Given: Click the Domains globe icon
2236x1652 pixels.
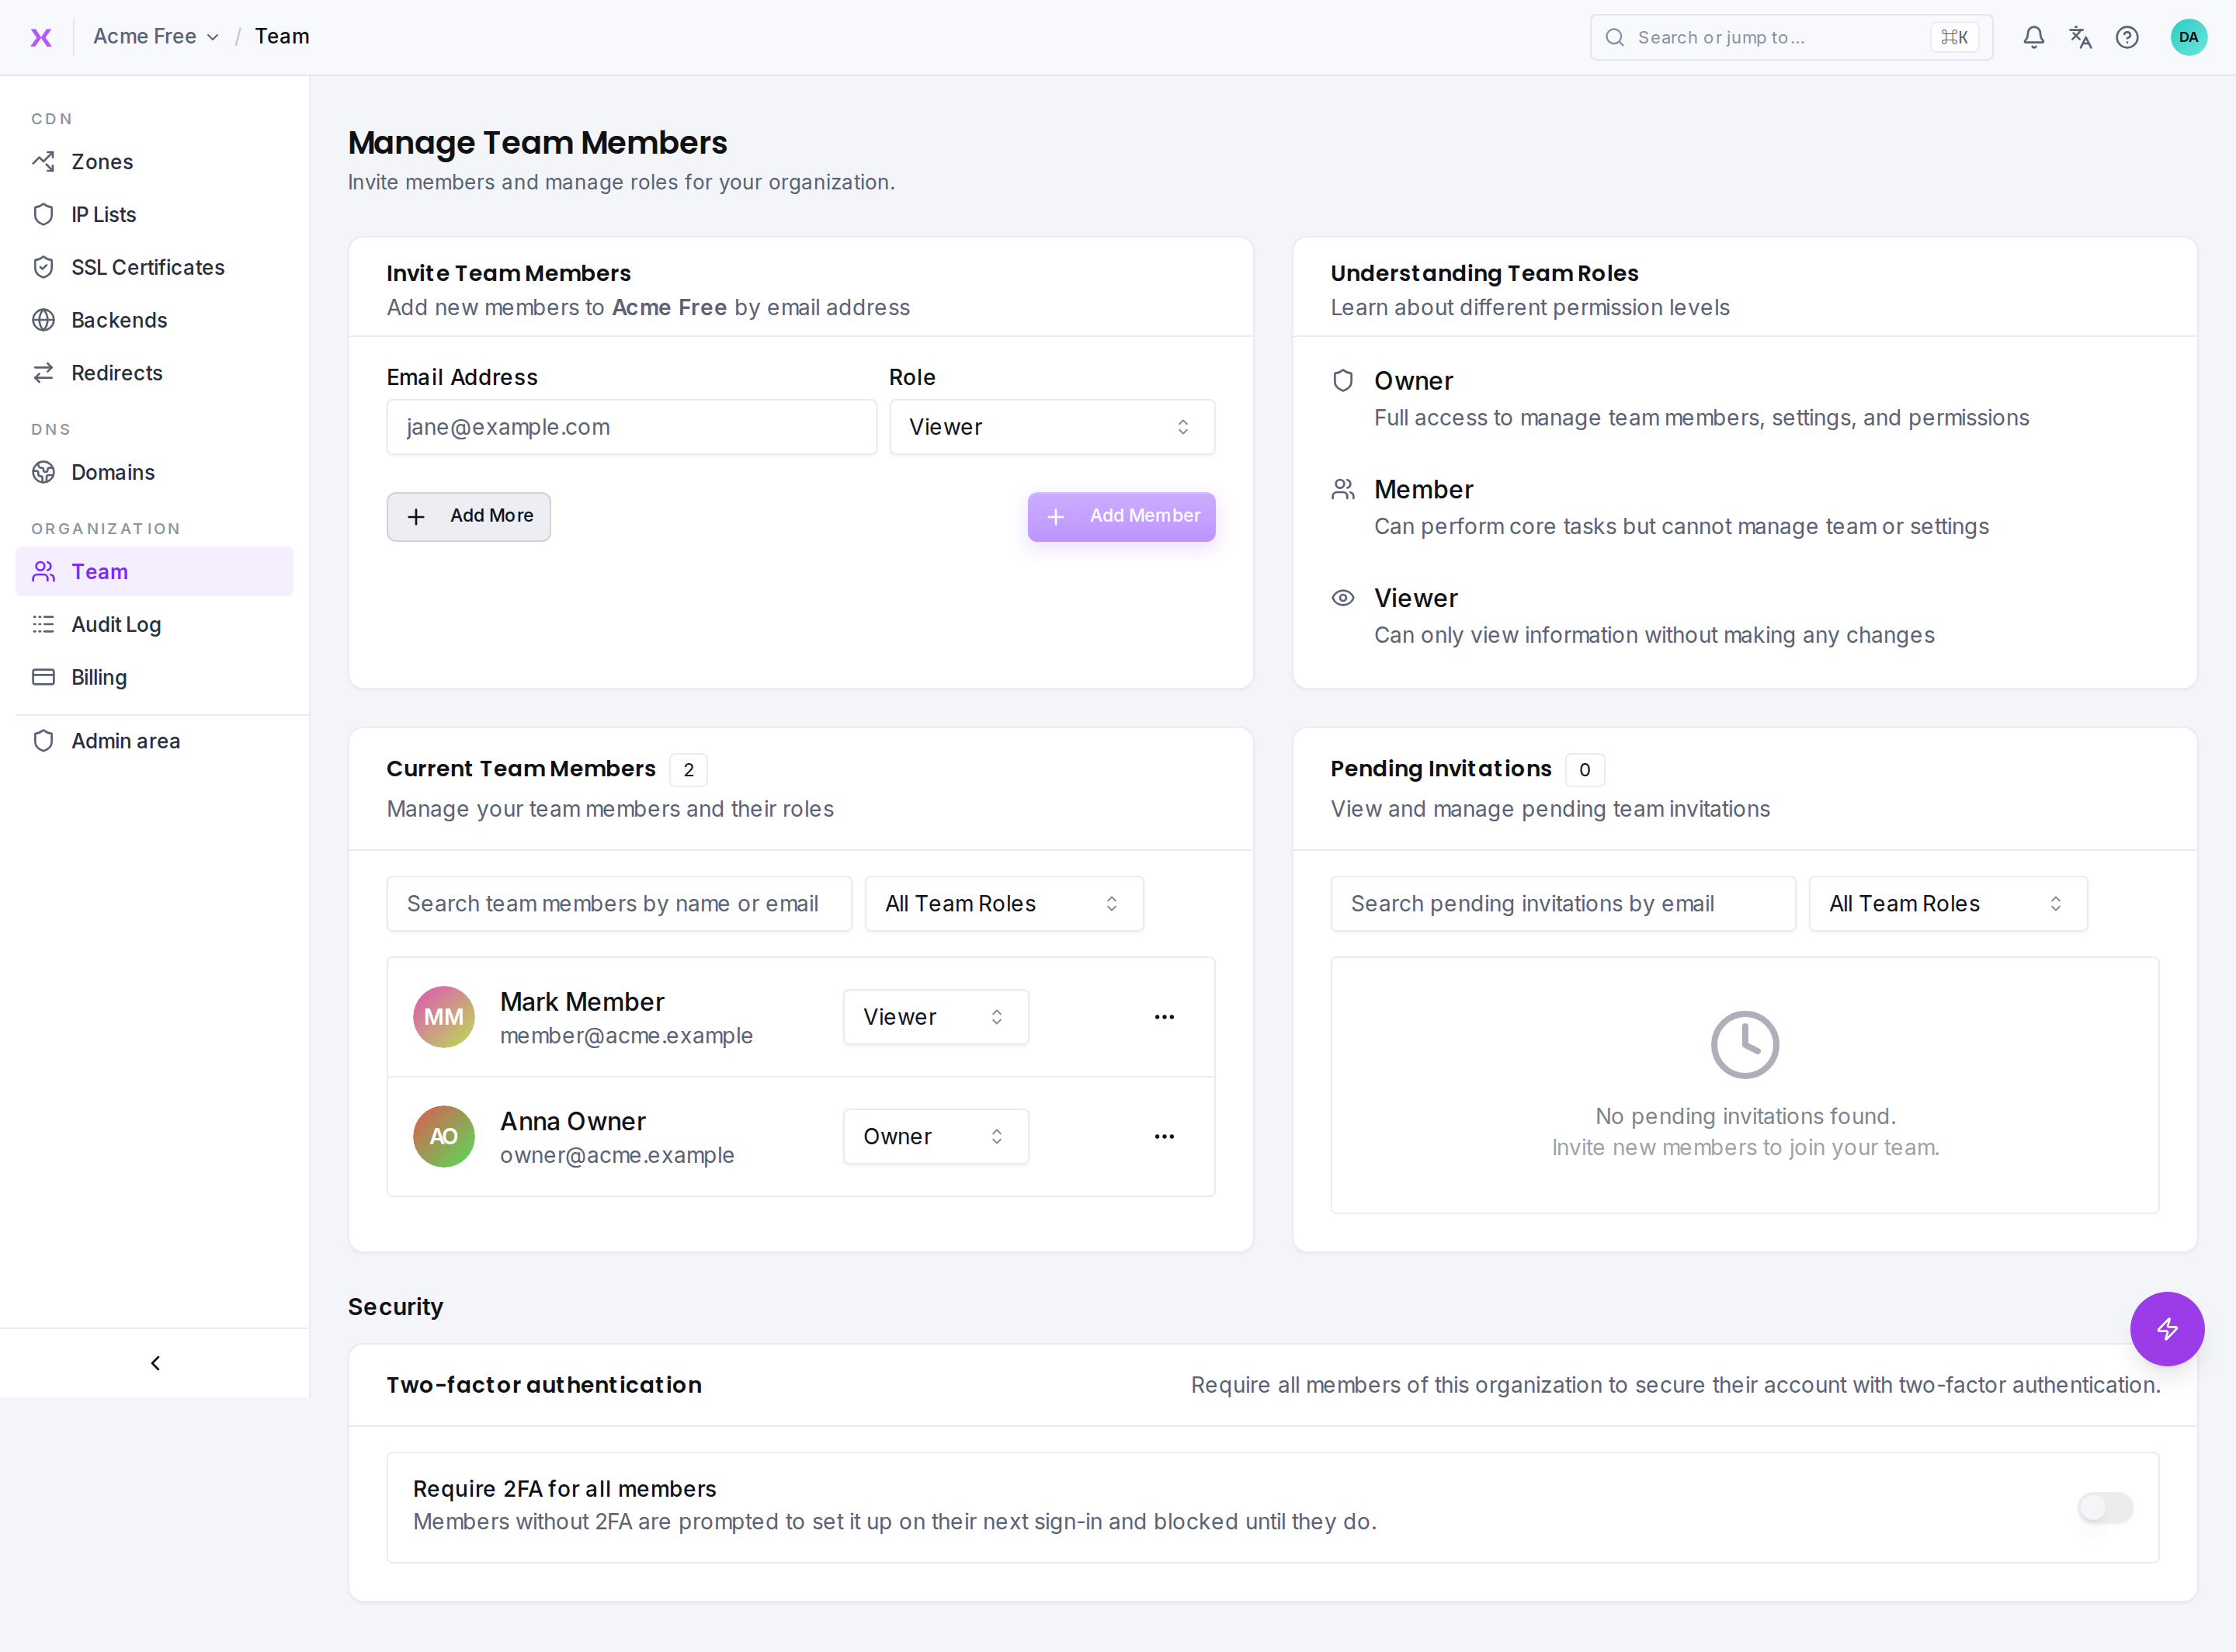Looking at the screenshot, I should [43, 472].
